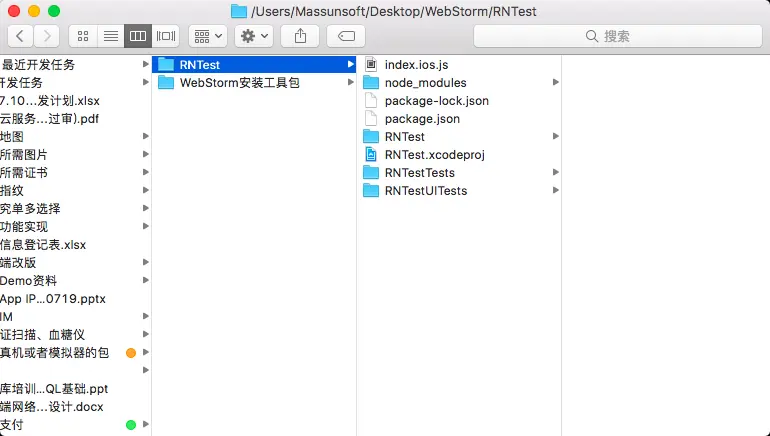
Task: Click the search magnifier icon
Action: [x=592, y=36]
